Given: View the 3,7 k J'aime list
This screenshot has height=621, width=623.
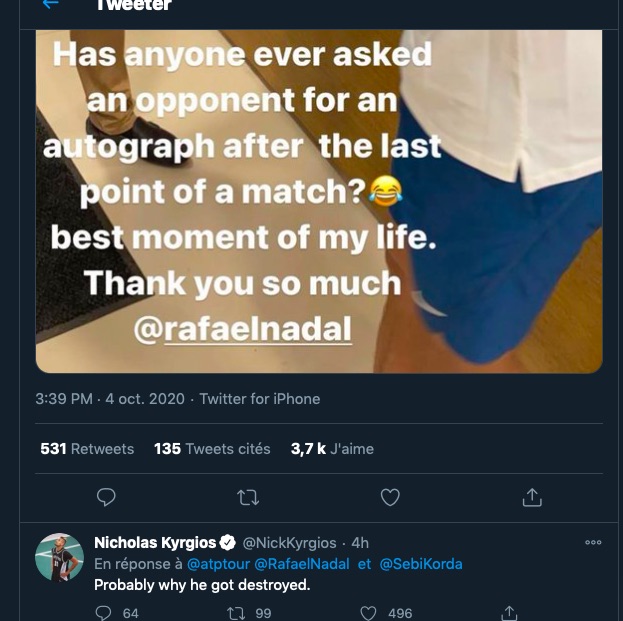Looking at the screenshot, I should coord(332,449).
